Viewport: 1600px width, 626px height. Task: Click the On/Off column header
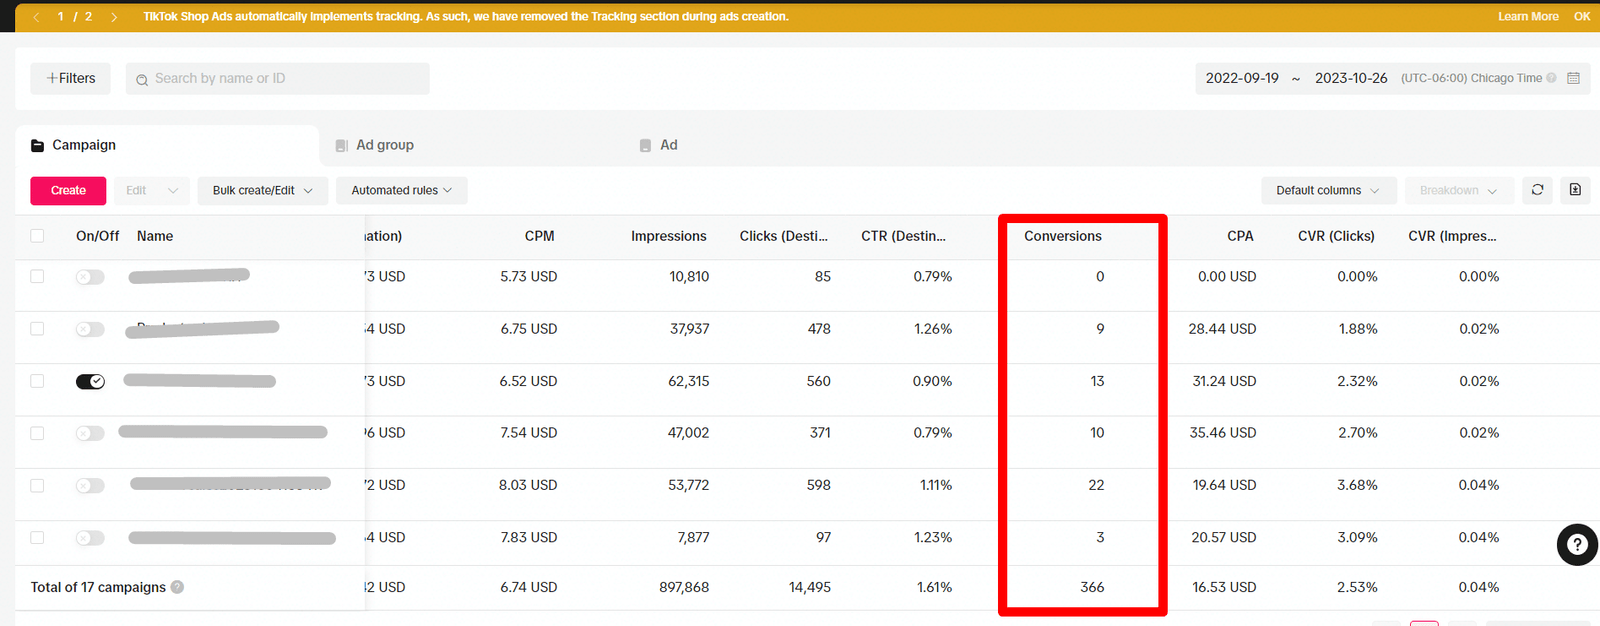[97, 236]
